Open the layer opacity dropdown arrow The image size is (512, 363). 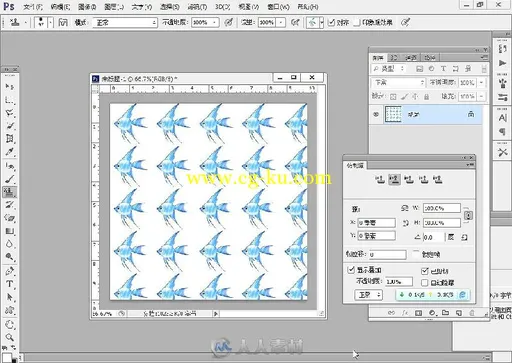[x=481, y=82]
